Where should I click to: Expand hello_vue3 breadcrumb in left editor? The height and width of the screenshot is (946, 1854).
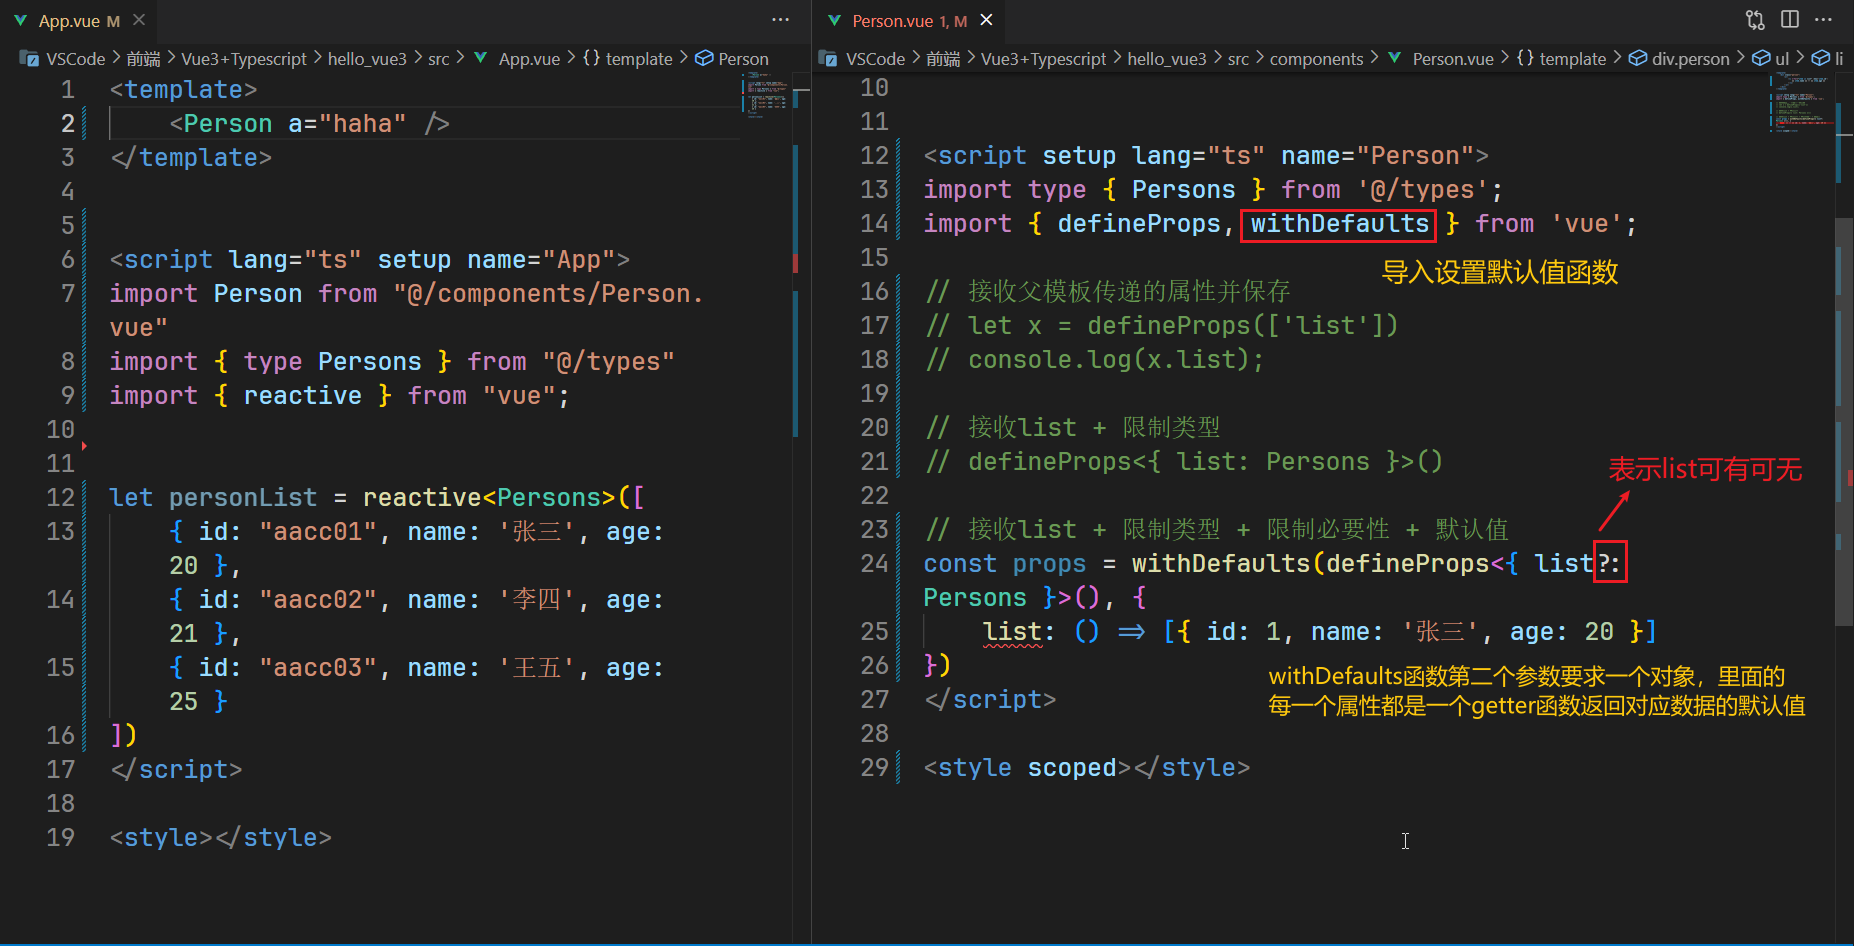tap(367, 59)
